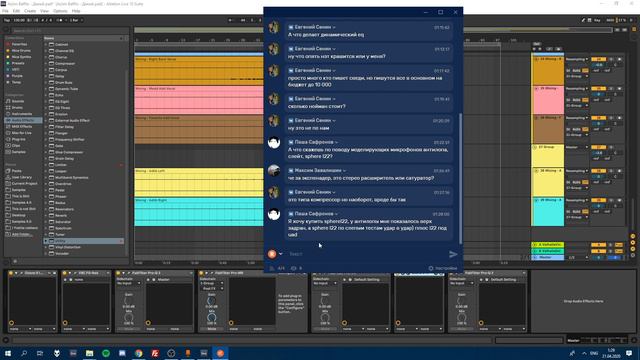Toggle activator of 27 Group track

[598, 147]
